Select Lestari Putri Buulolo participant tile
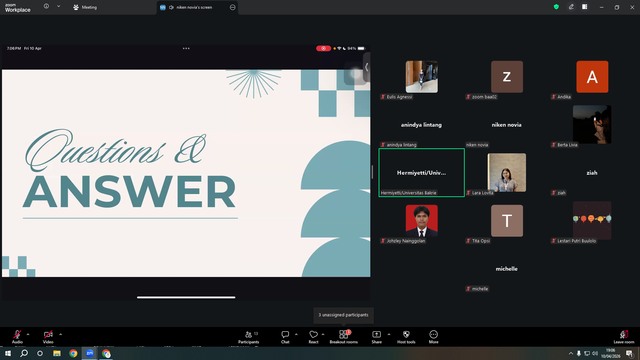Viewport: 640px width, 360px height. tap(592, 220)
